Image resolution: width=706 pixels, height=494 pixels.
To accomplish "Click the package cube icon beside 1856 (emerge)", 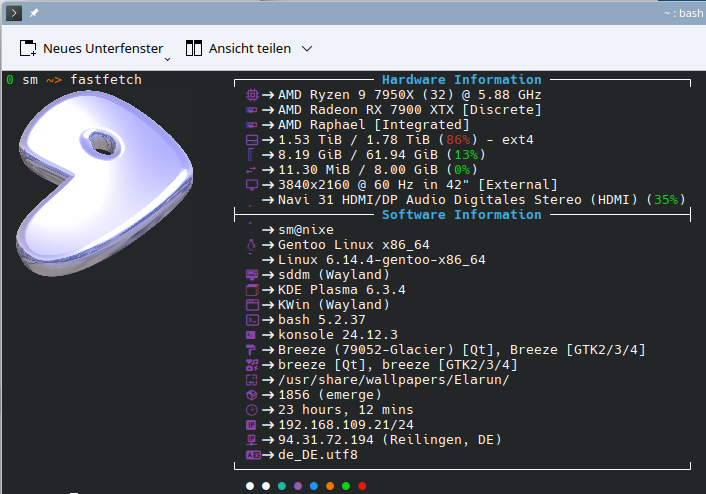I will pos(252,395).
